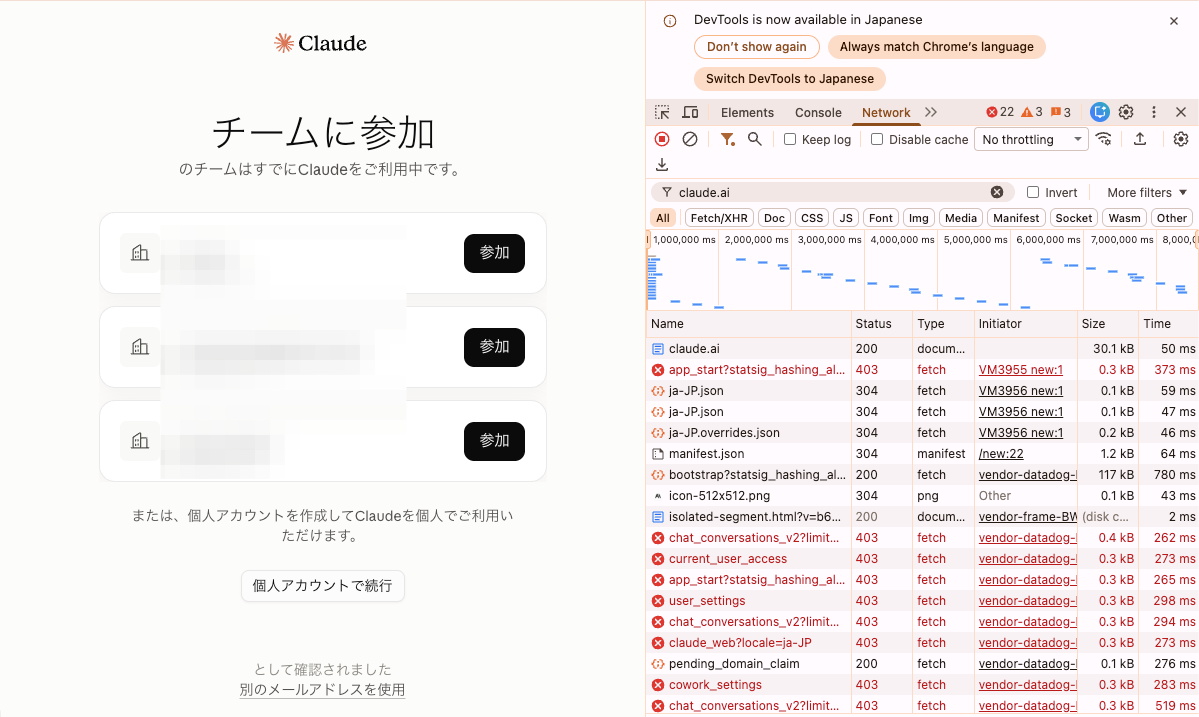Image resolution: width=1199 pixels, height=717 pixels.
Task: Click Switch DevTools to Japanese
Action: pyautogui.click(x=789, y=79)
